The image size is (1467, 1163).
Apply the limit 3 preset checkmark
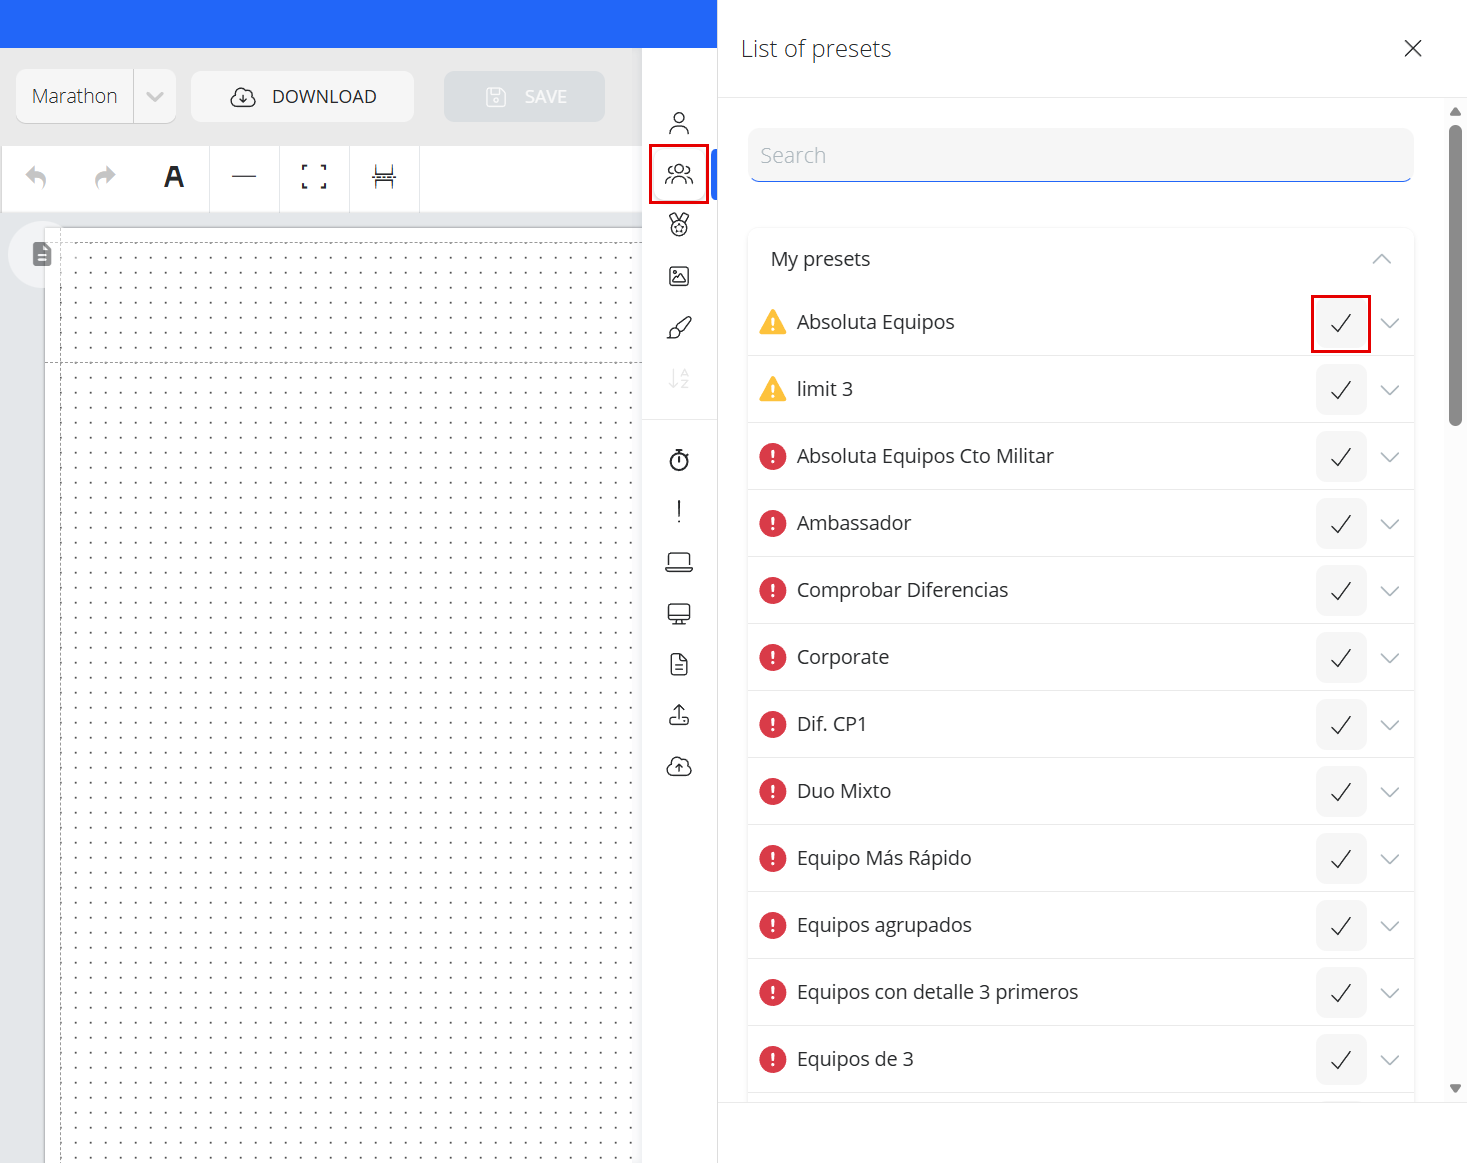pyautogui.click(x=1341, y=390)
